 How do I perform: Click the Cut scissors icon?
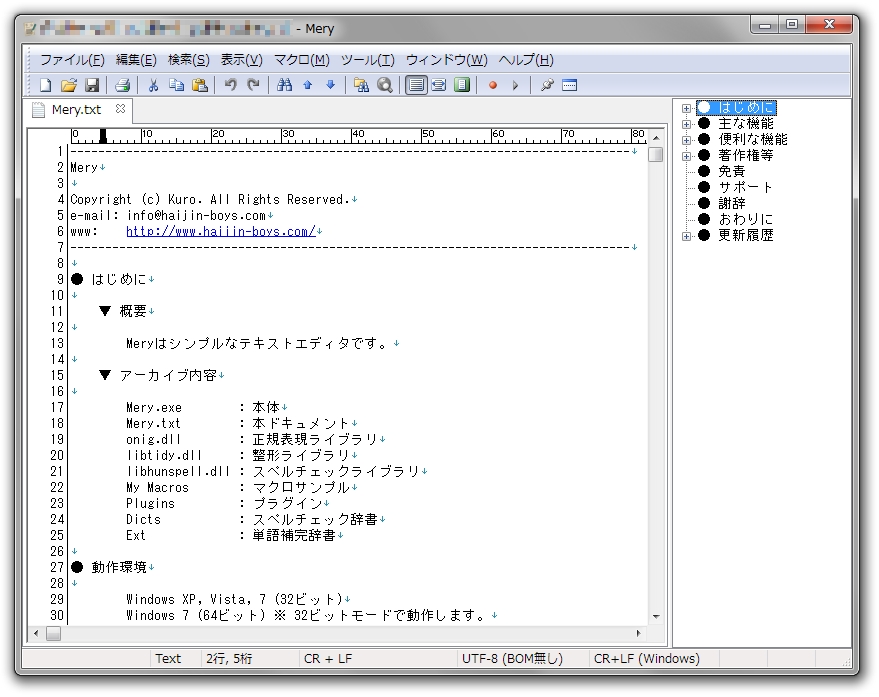tap(153, 85)
